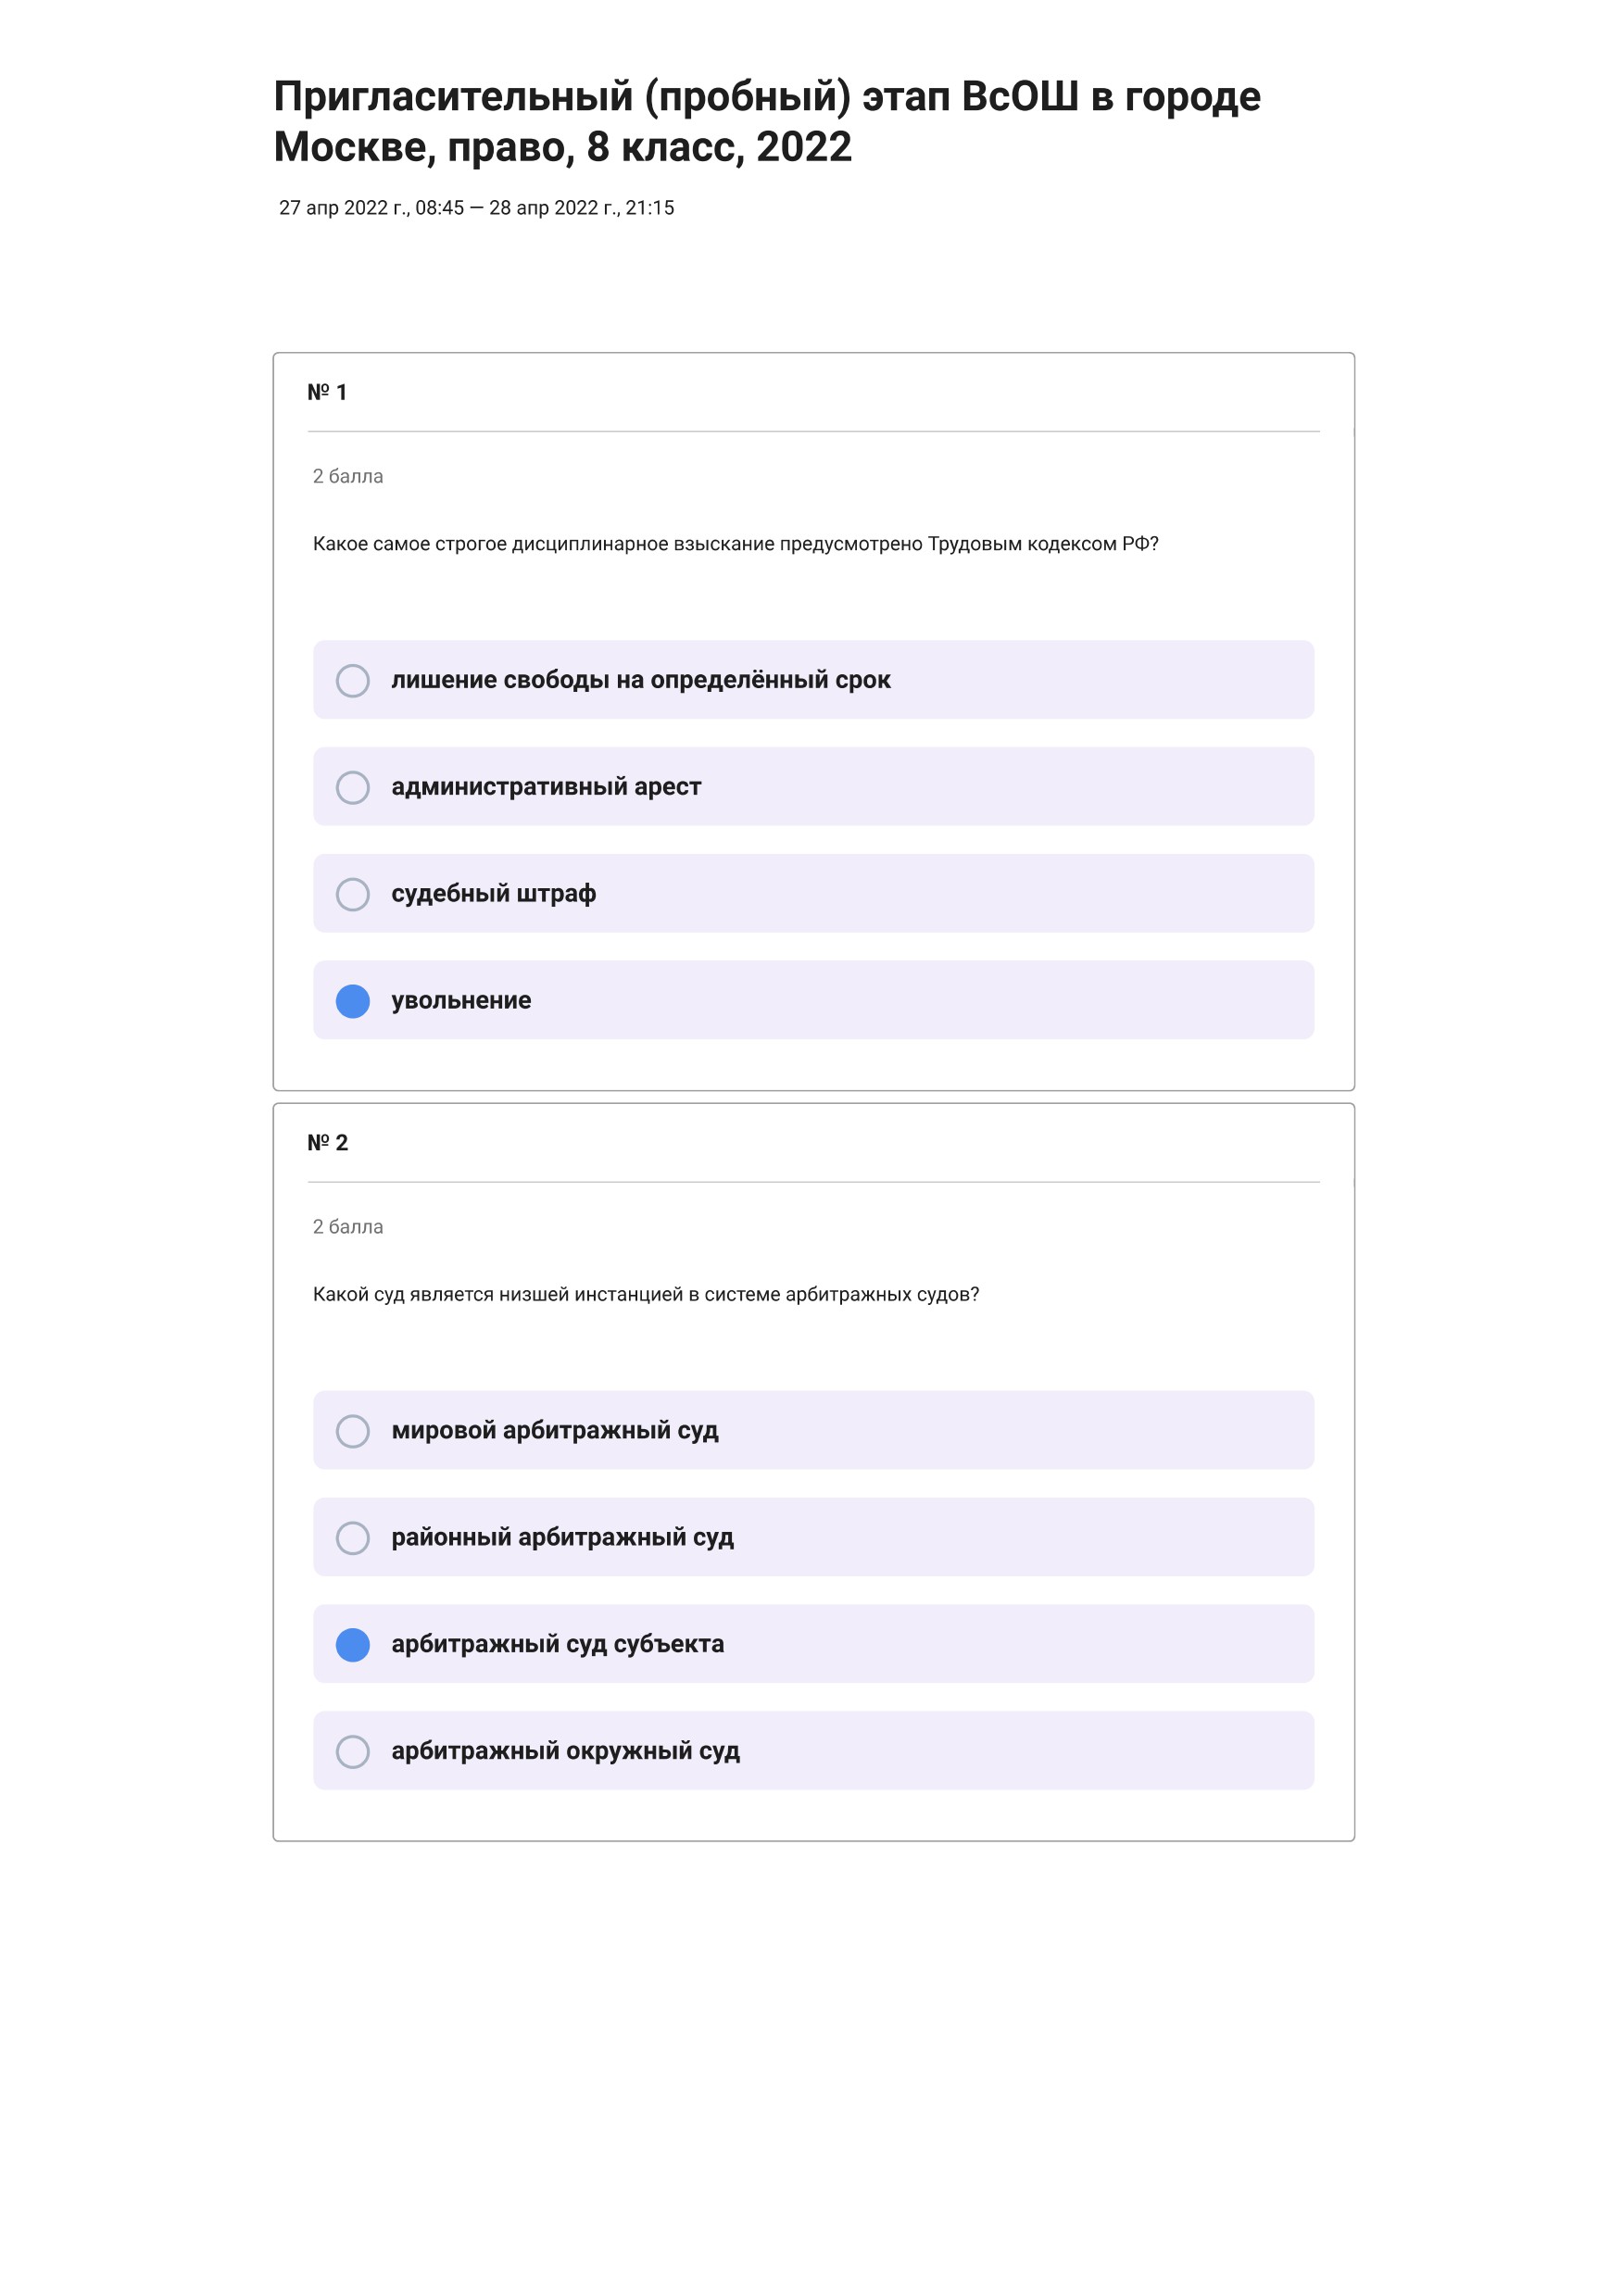The image size is (1623, 2296).
Task: Select the 'судебный штраф' radio circle
Action: [352, 894]
